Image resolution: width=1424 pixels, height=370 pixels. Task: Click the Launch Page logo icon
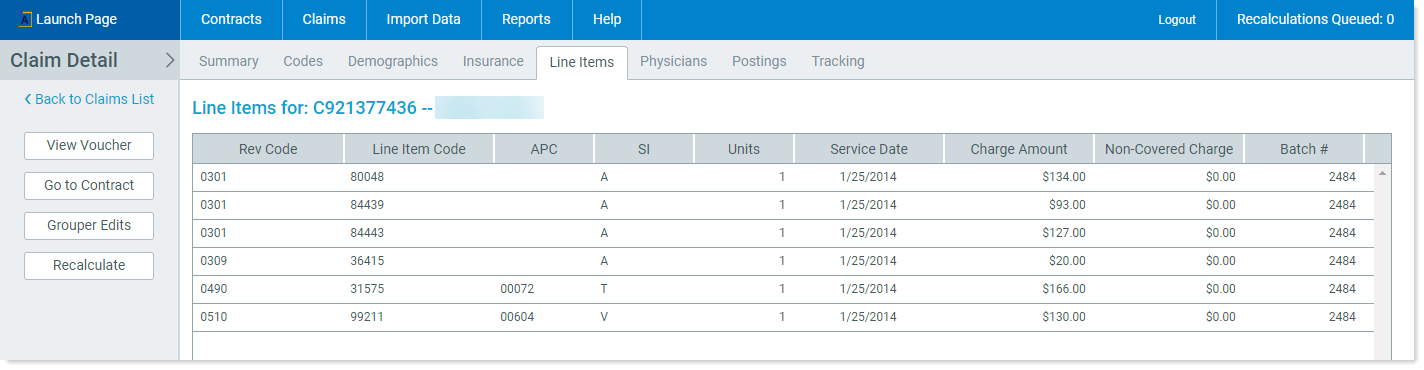[x=26, y=19]
